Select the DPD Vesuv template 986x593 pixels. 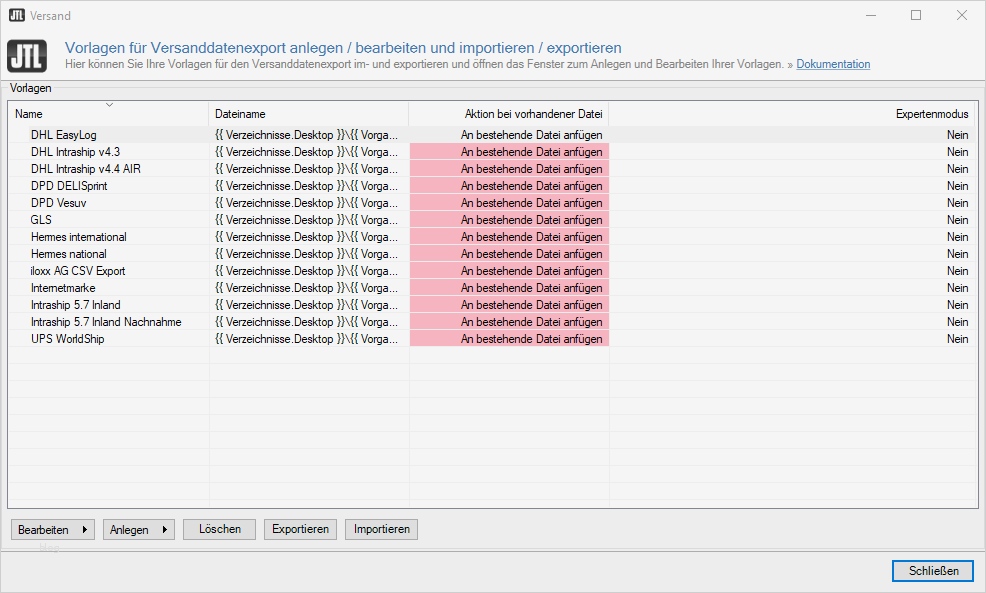click(492, 202)
